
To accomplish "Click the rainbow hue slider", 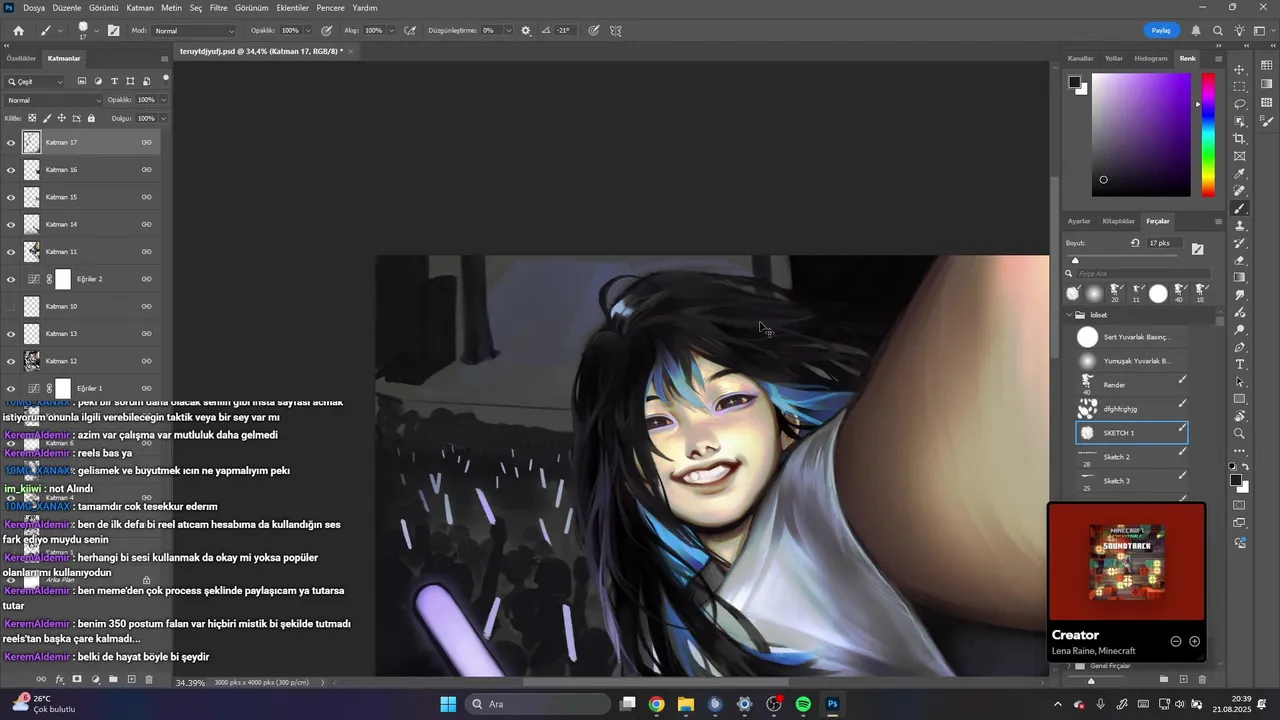I will (x=1208, y=135).
